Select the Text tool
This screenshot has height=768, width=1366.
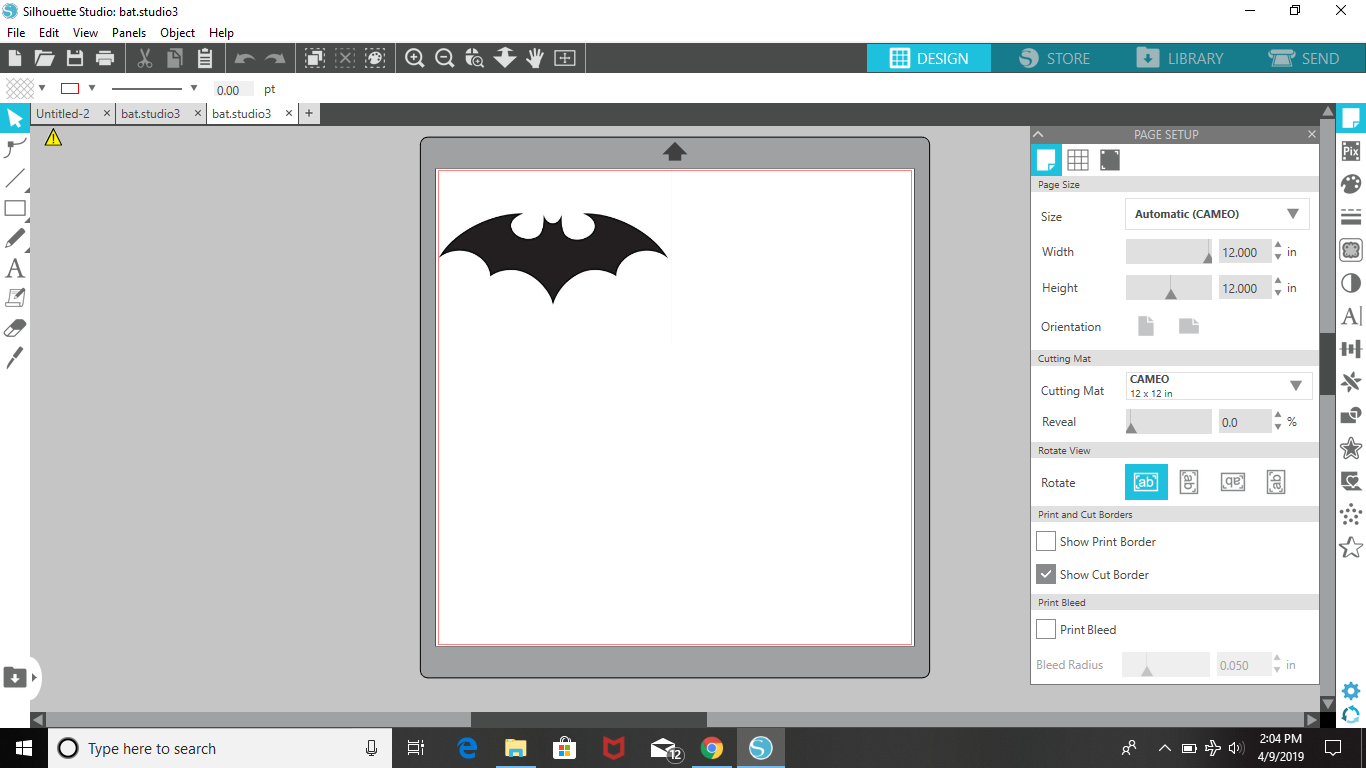click(15, 268)
